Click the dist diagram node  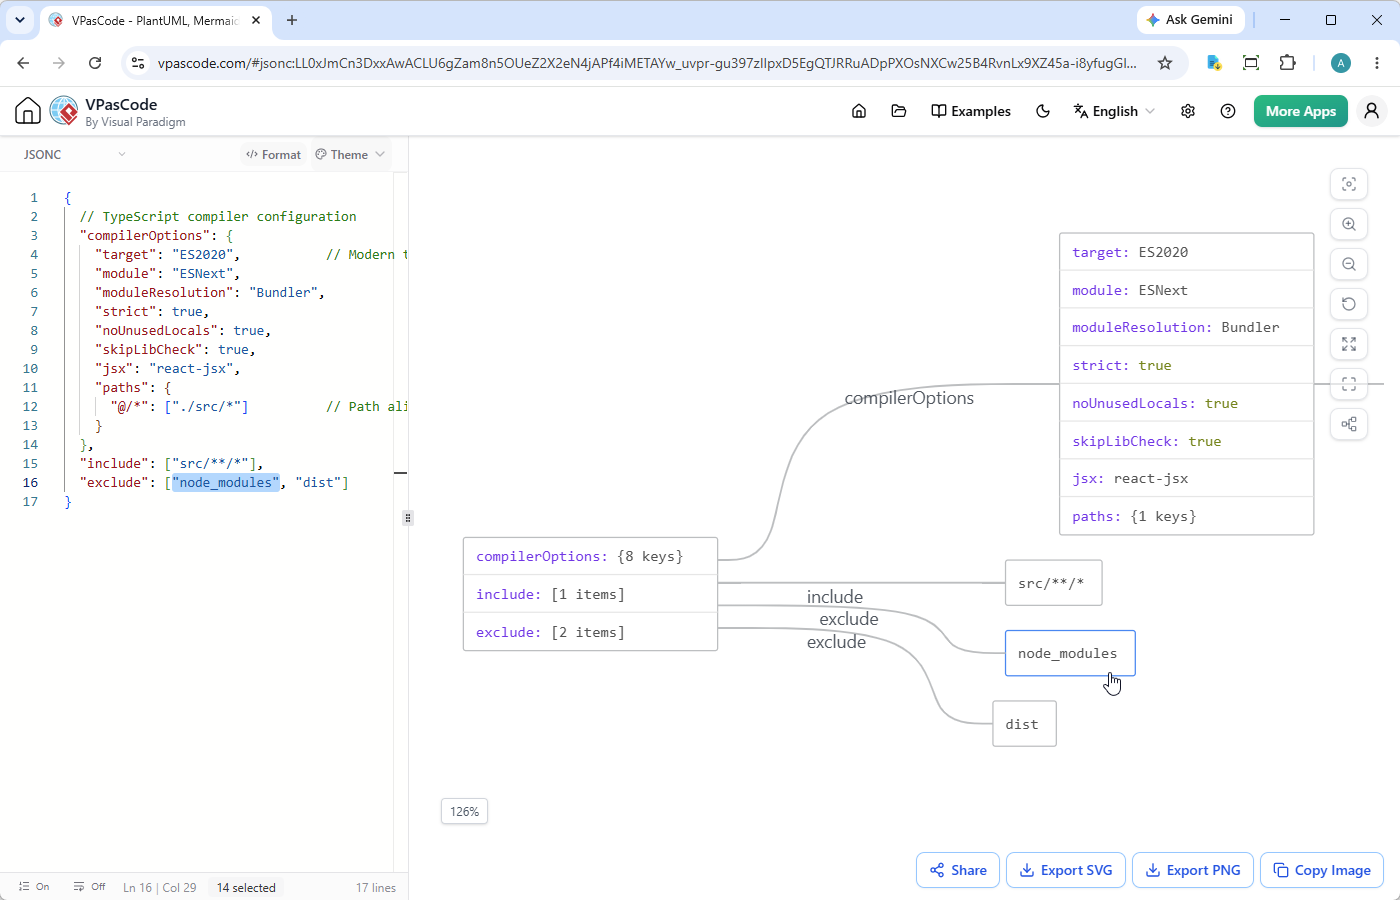point(1024,724)
